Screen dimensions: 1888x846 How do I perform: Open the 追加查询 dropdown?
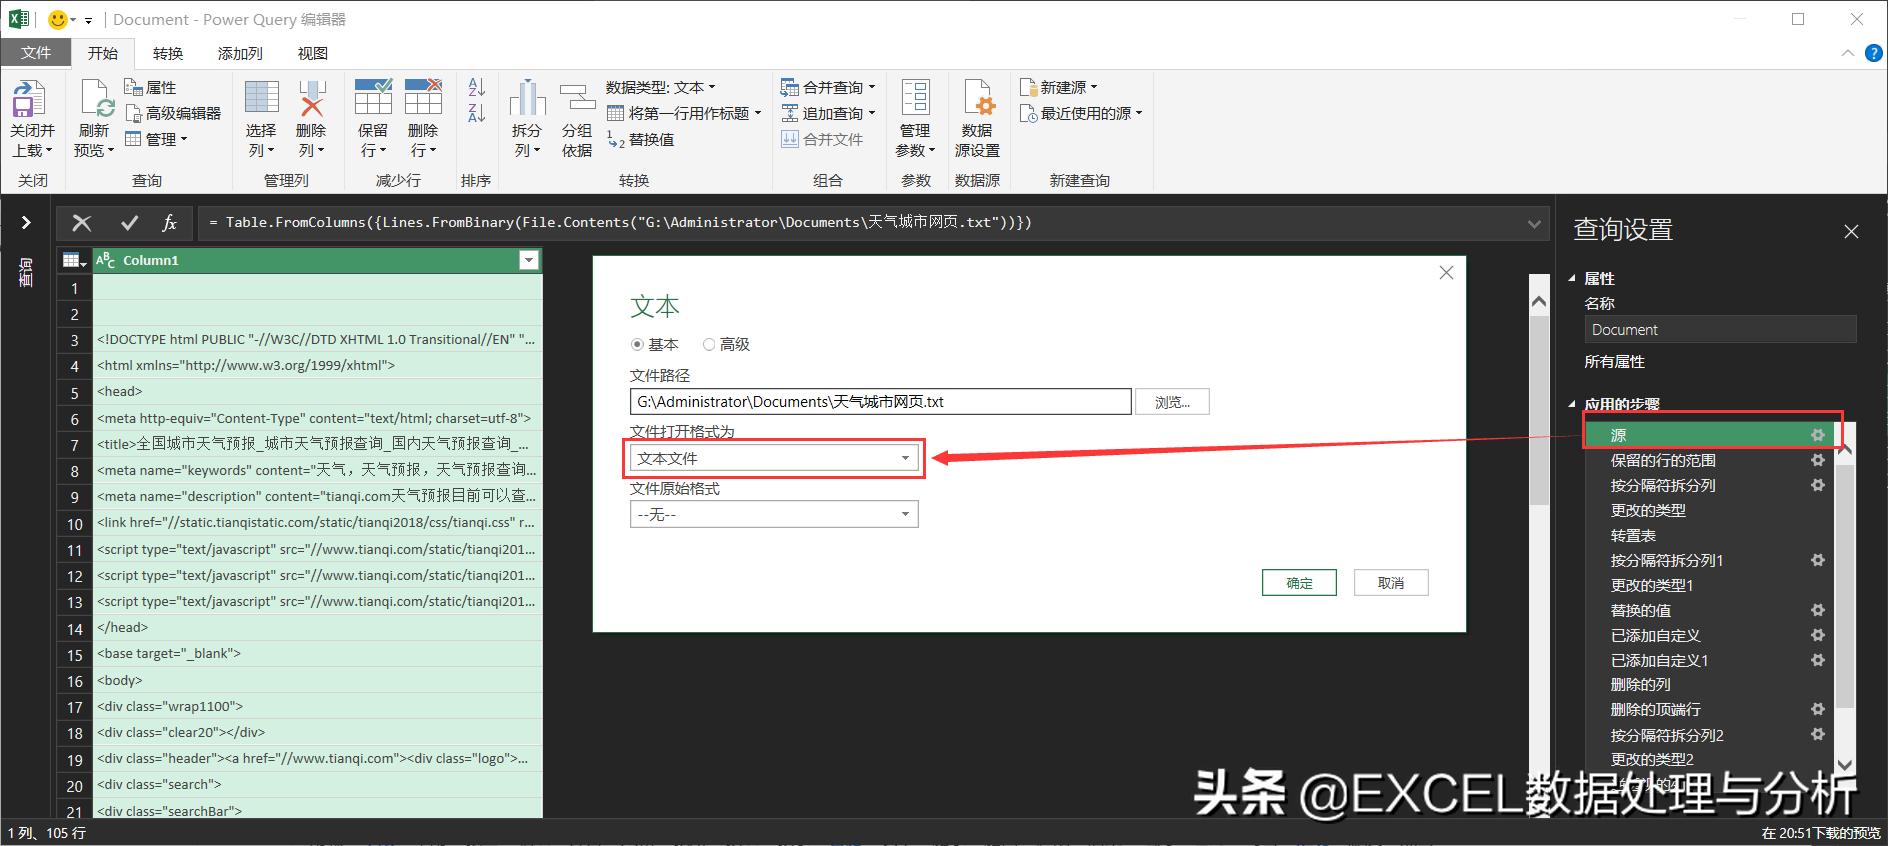point(828,113)
